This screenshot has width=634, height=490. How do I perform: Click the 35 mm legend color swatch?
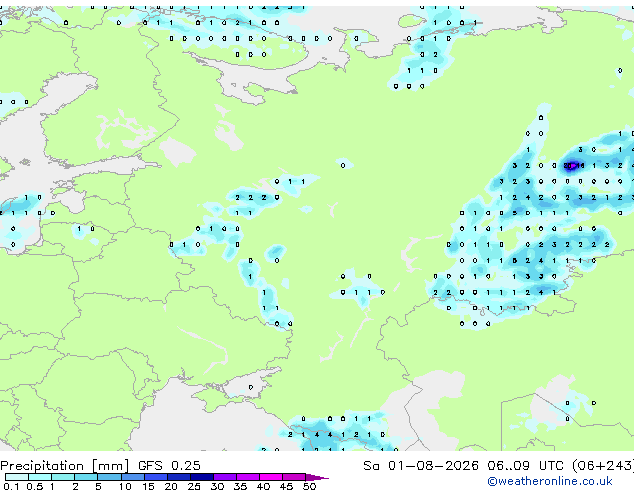click(247, 477)
